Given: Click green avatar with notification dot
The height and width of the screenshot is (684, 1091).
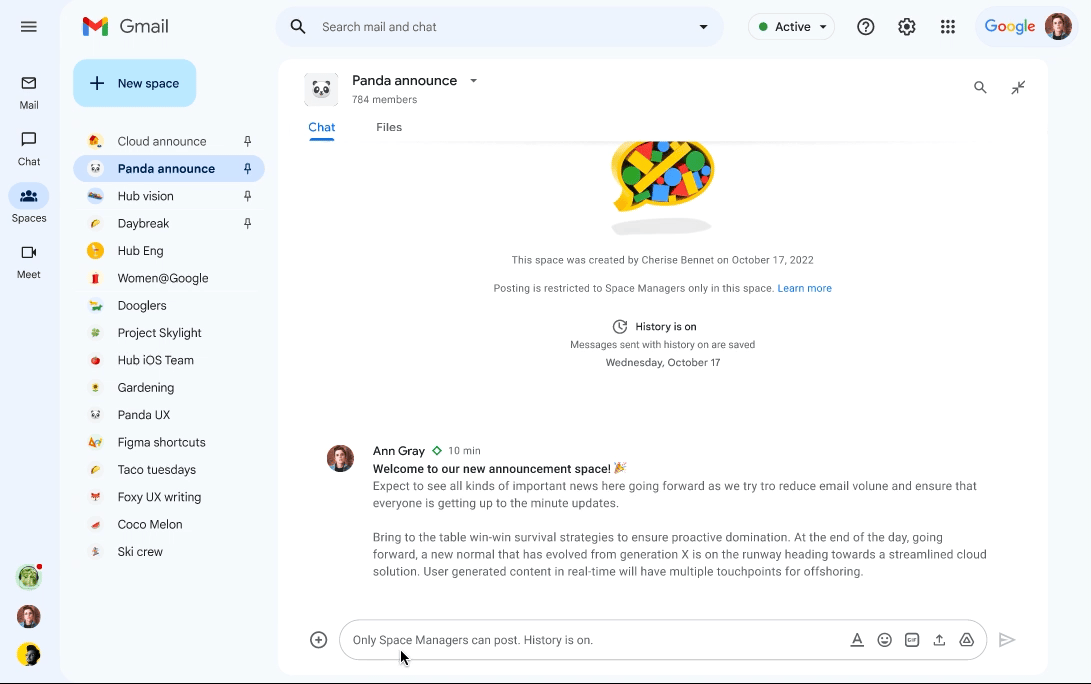Looking at the screenshot, I should [29, 577].
